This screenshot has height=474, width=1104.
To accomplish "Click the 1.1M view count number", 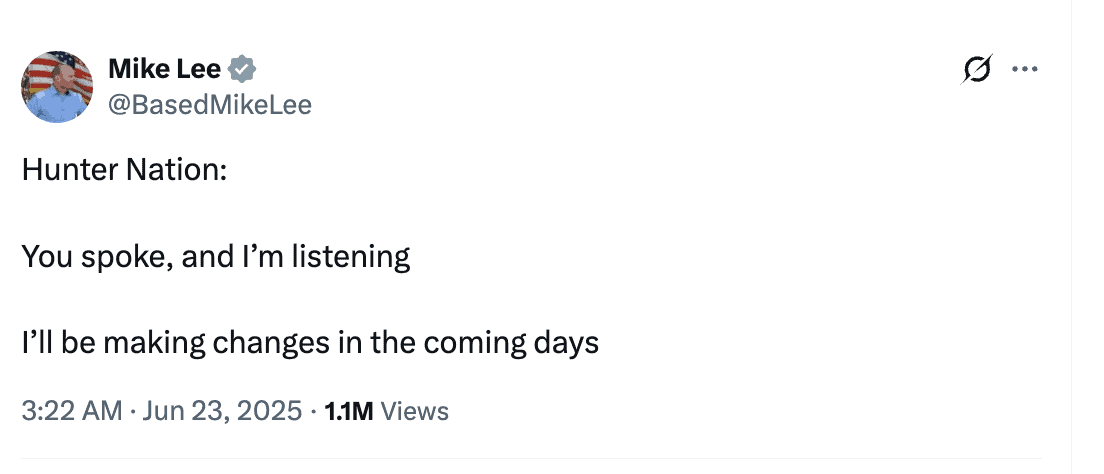I will pyautogui.click(x=349, y=411).
